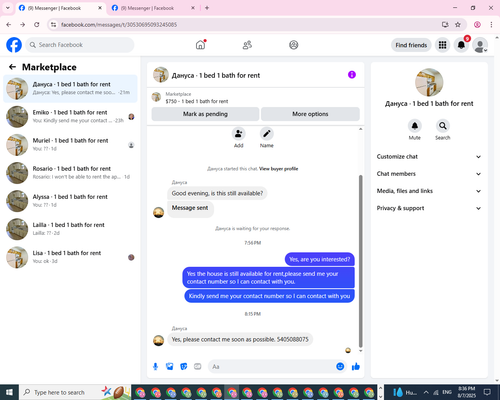
Task: Click the Find friends button
Action: point(411,45)
